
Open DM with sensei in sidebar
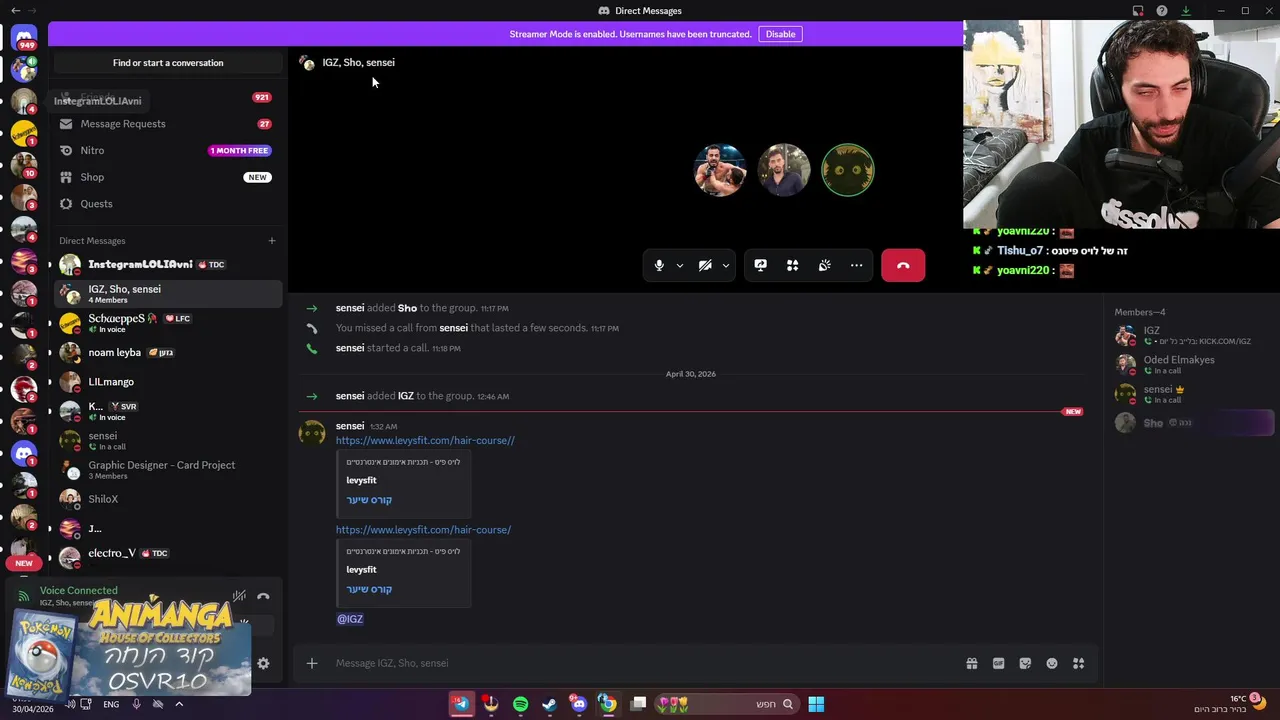(168, 441)
